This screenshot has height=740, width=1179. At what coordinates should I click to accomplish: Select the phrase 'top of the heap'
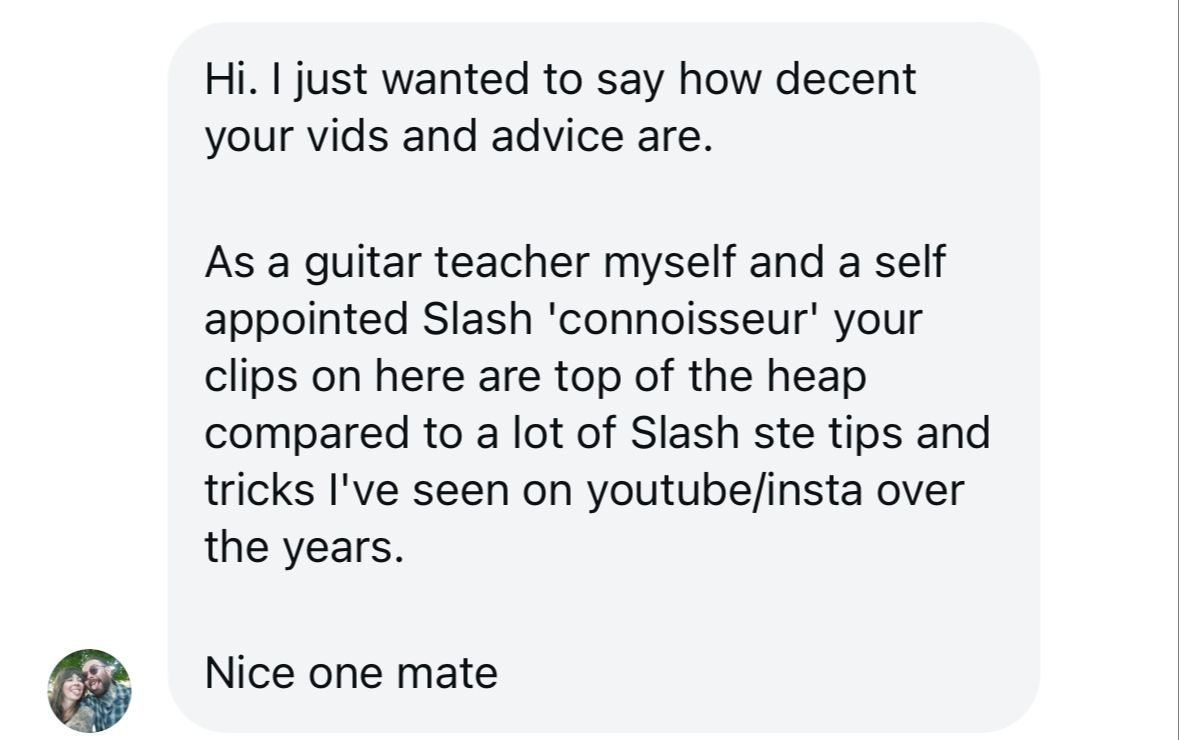[711, 378]
